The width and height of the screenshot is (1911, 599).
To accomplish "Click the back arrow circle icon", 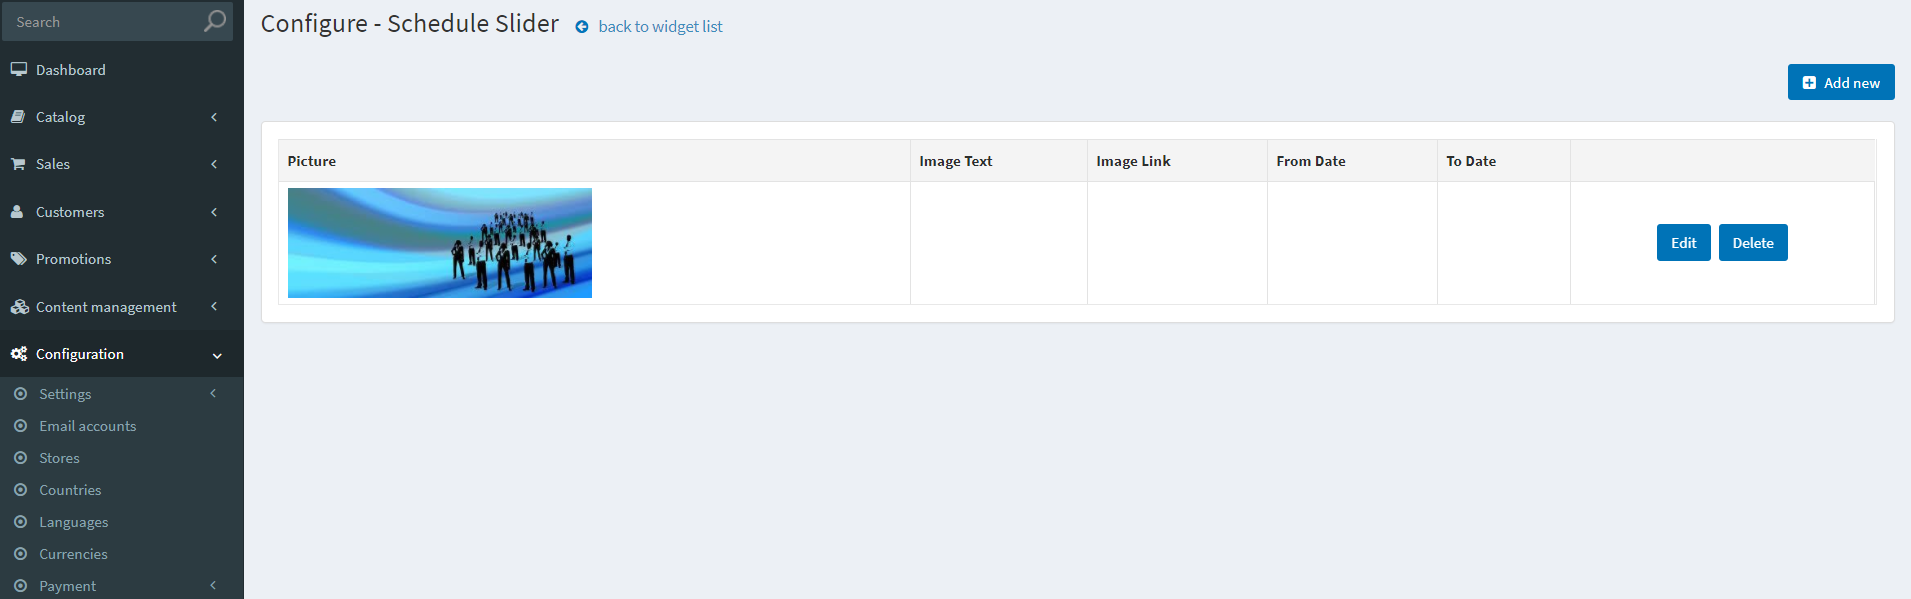I will tap(582, 27).
